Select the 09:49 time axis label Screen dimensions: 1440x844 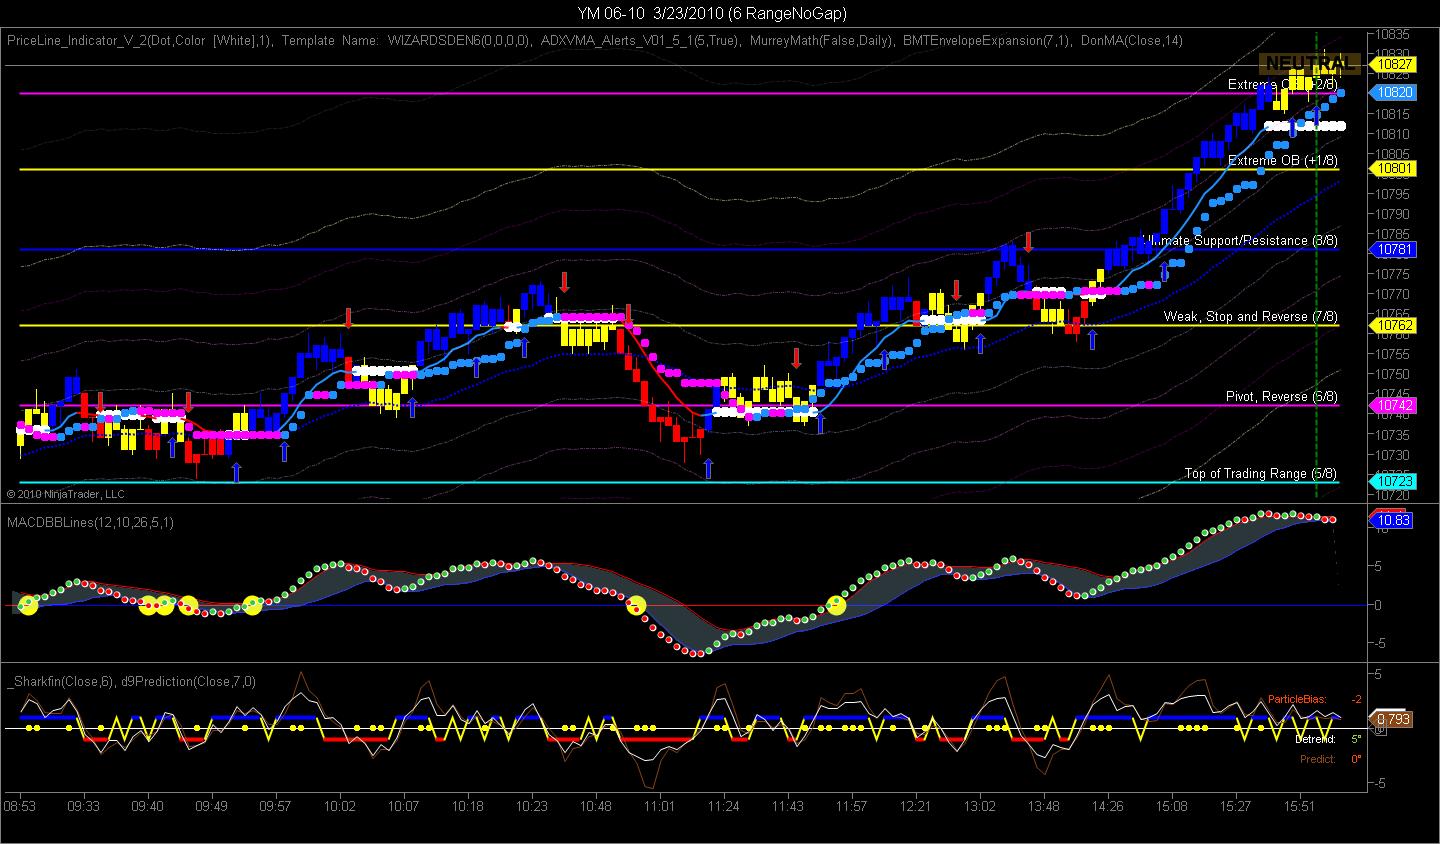click(212, 806)
